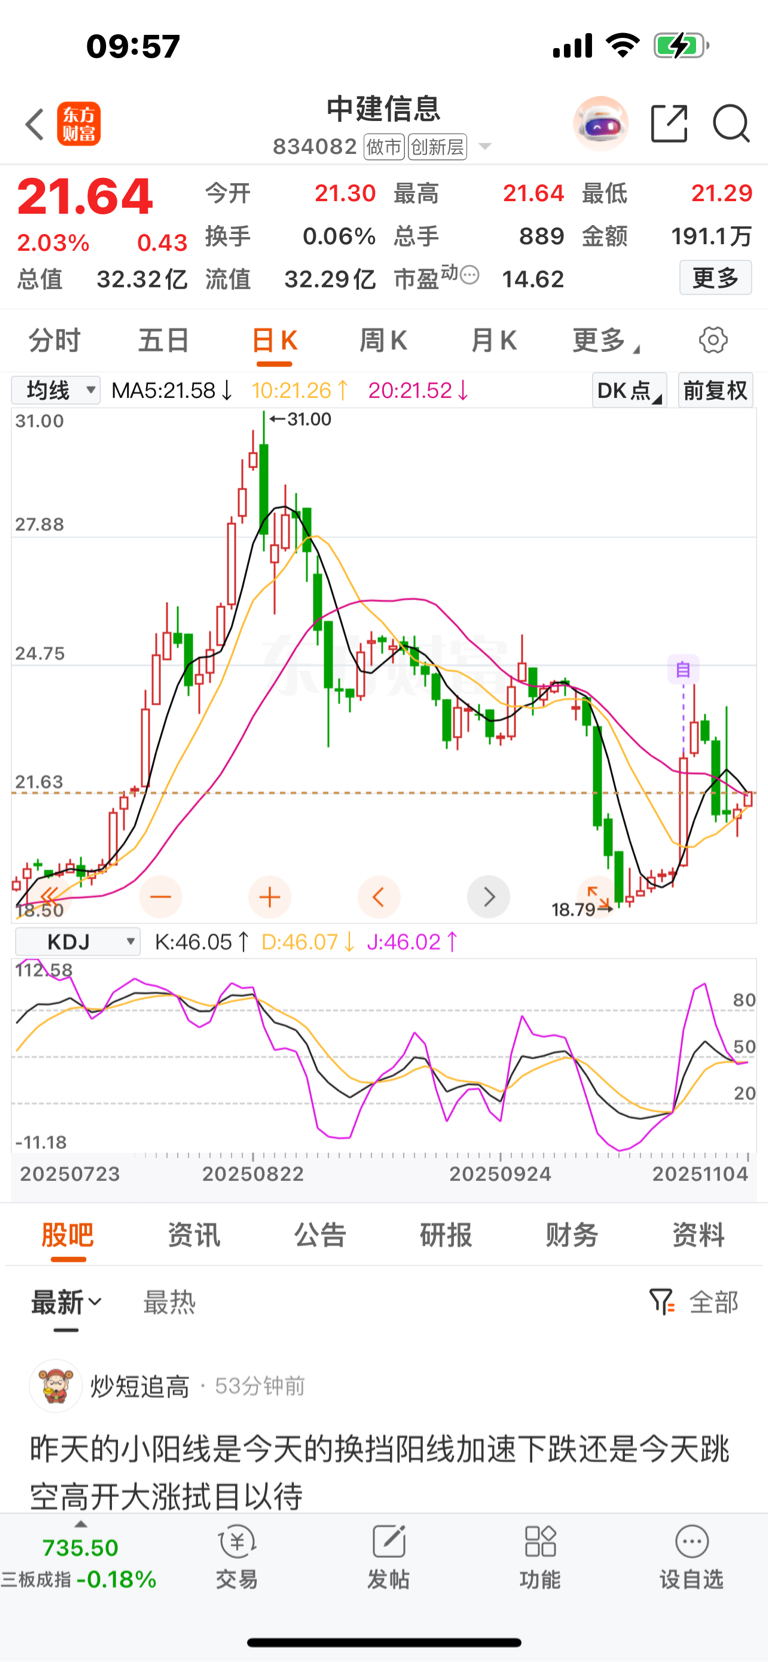Open the 均线 indicator dropdown

point(56,390)
